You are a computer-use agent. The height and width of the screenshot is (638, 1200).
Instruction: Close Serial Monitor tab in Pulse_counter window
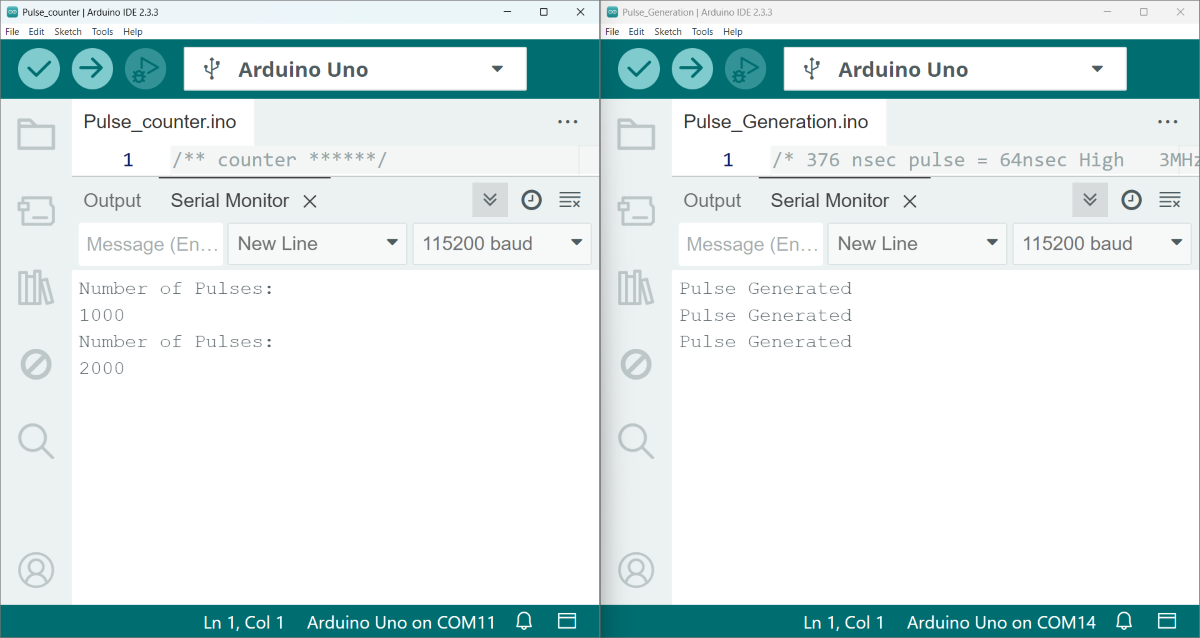click(x=310, y=201)
